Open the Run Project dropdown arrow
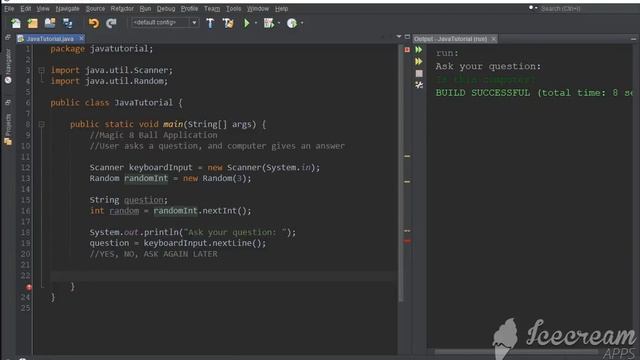This screenshot has height=360, width=640. click(x=256, y=23)
